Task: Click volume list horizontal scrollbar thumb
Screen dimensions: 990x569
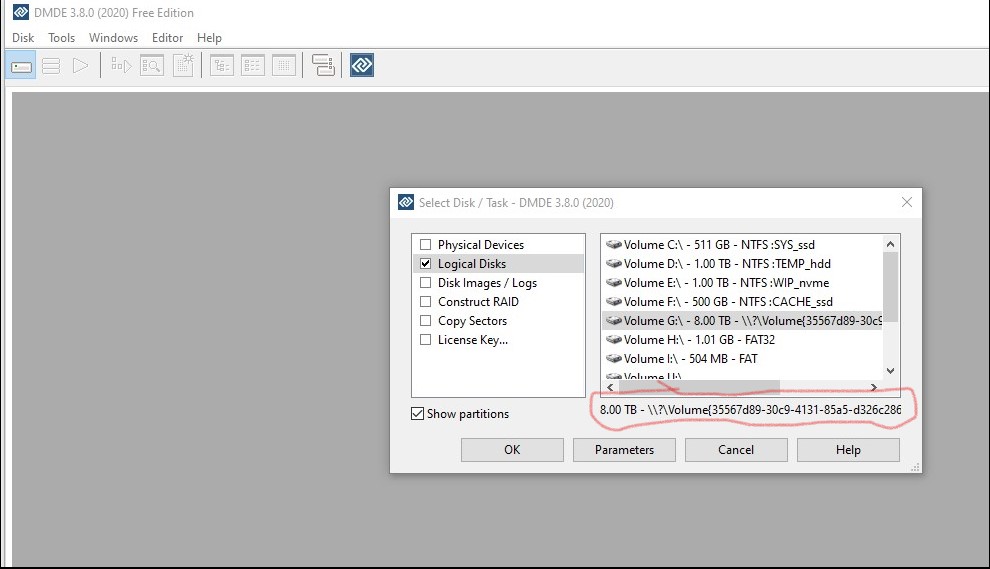Action: (700, 387)
